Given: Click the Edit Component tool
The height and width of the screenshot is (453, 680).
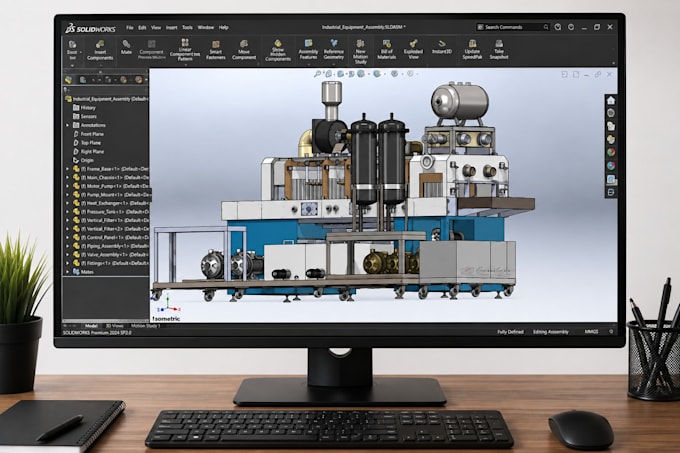Looking at the screenshot, I should tap(72, 50).
